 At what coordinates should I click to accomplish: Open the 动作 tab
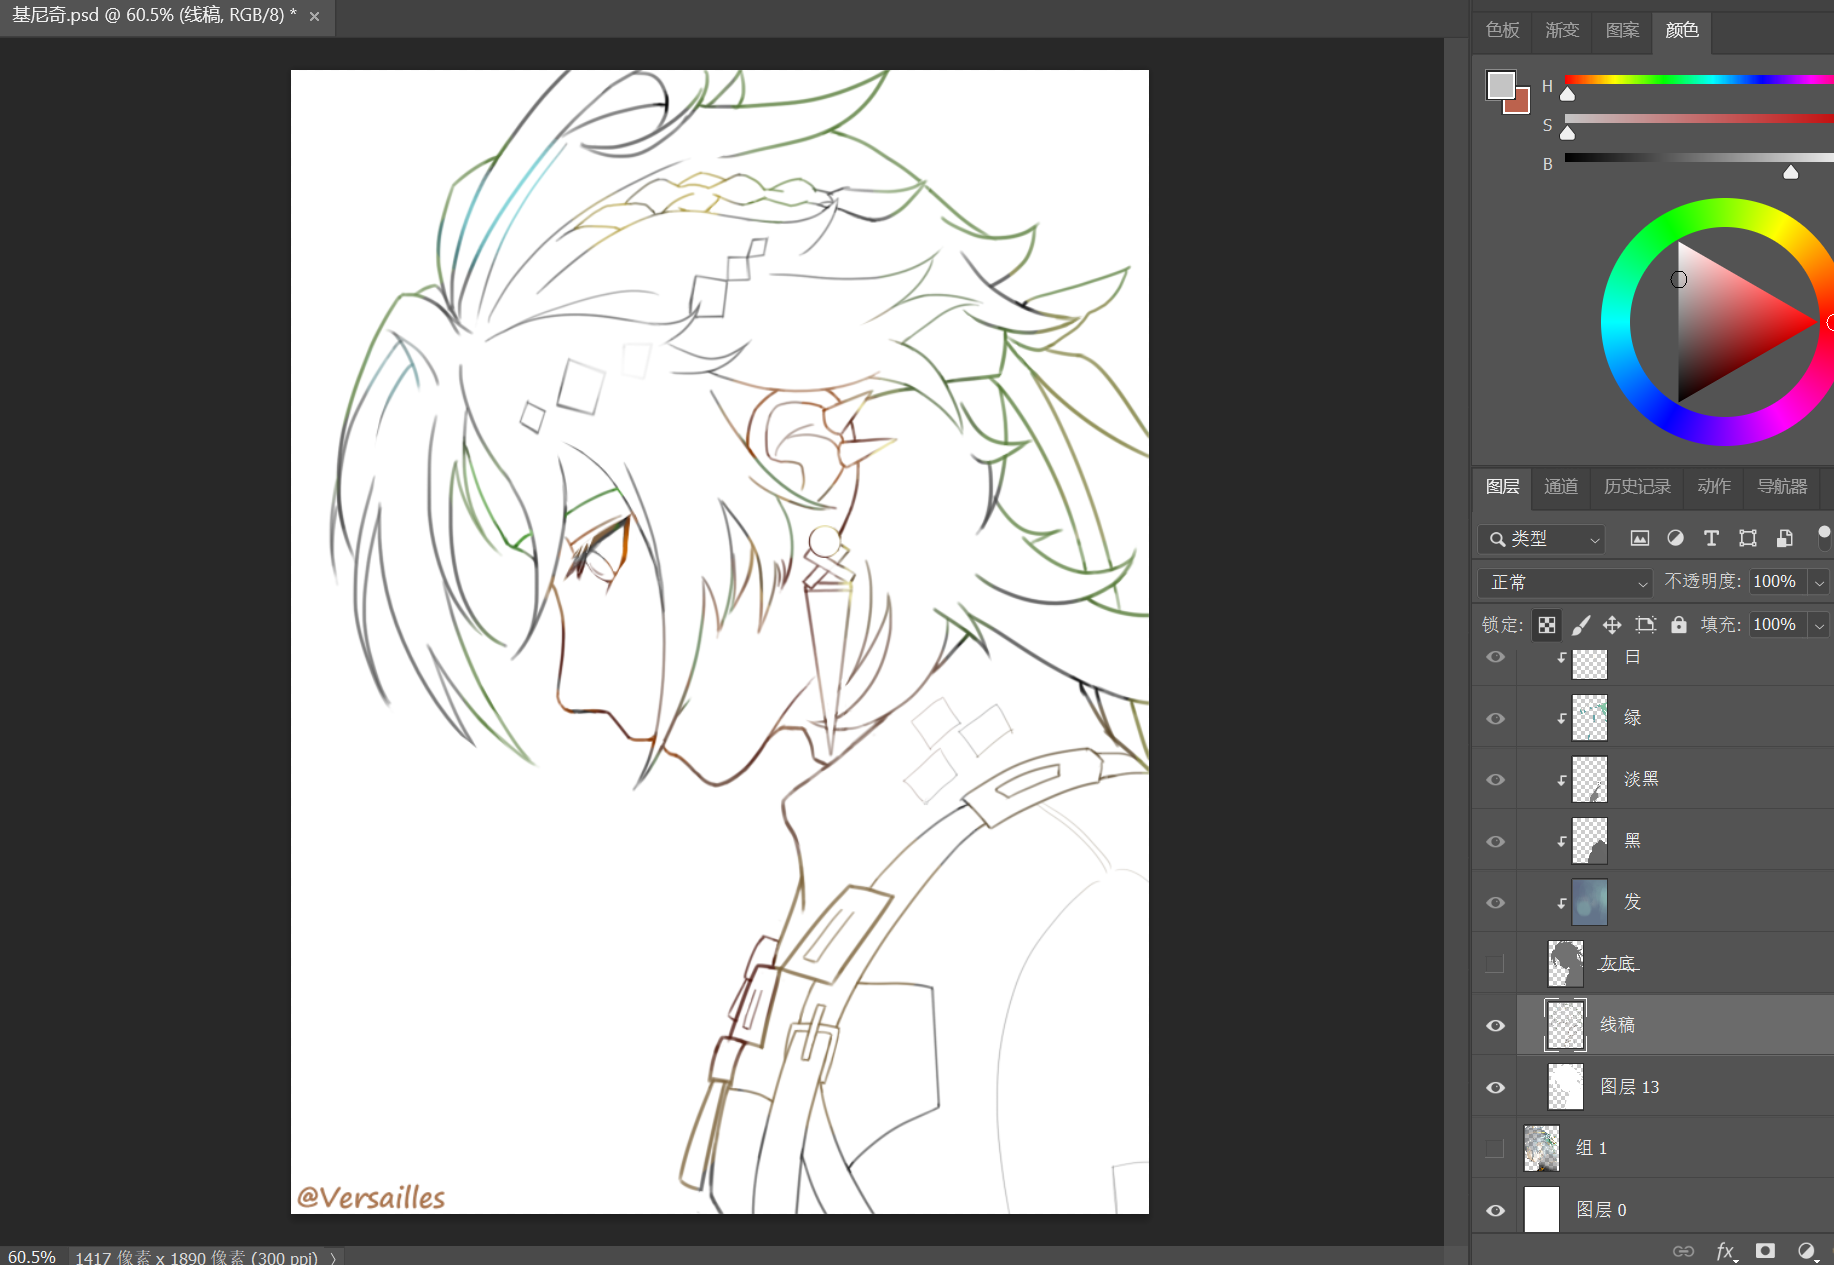(1714, 487)
